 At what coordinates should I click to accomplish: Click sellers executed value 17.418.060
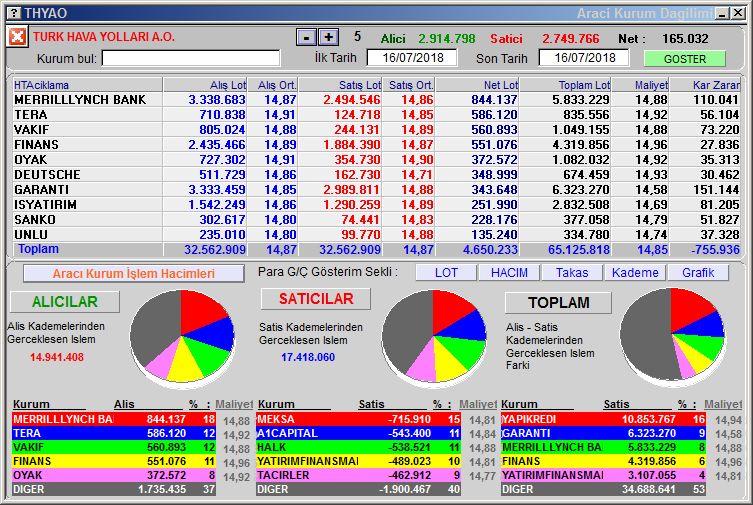pyautogui.click(x=308, y=357)
